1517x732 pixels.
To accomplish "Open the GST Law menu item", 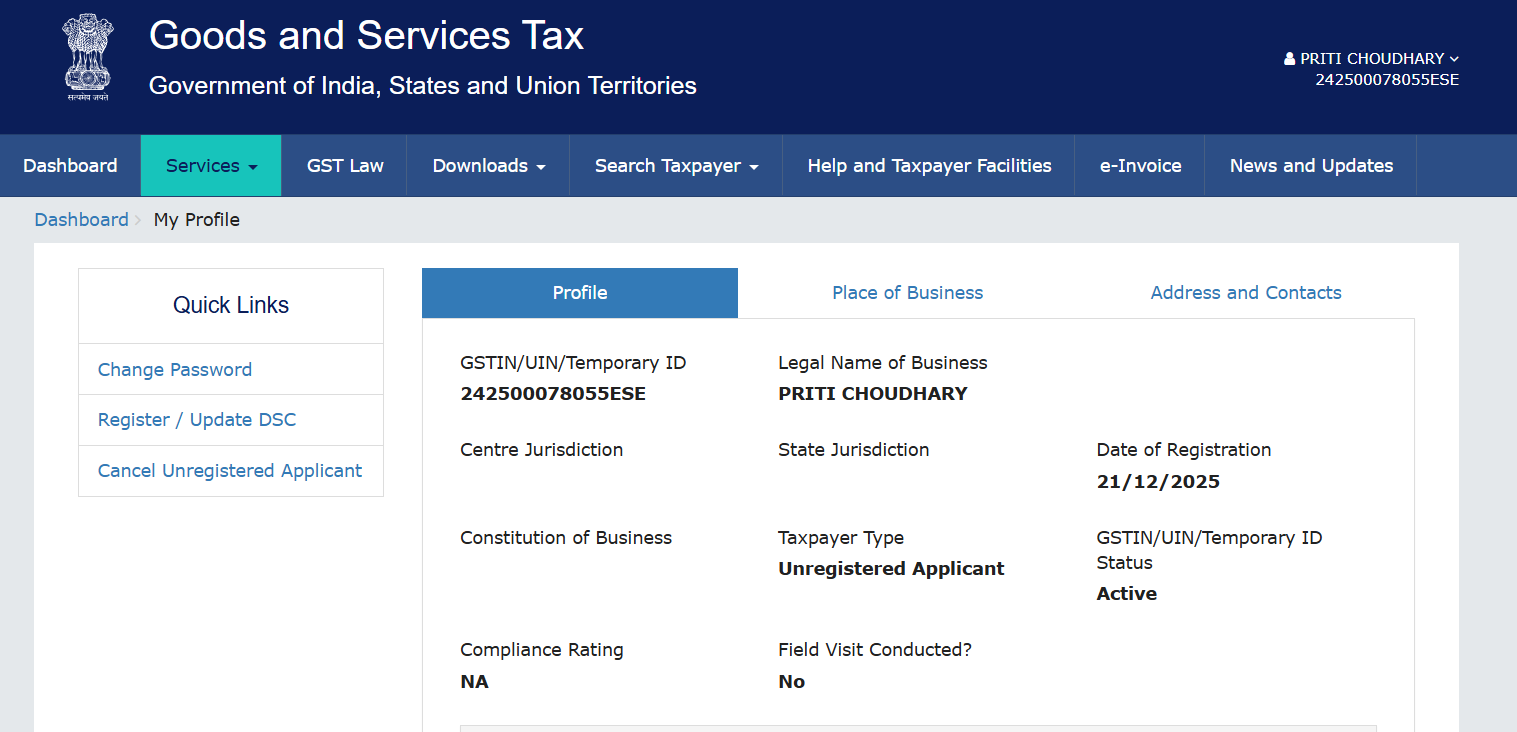I will pos(345,166).
